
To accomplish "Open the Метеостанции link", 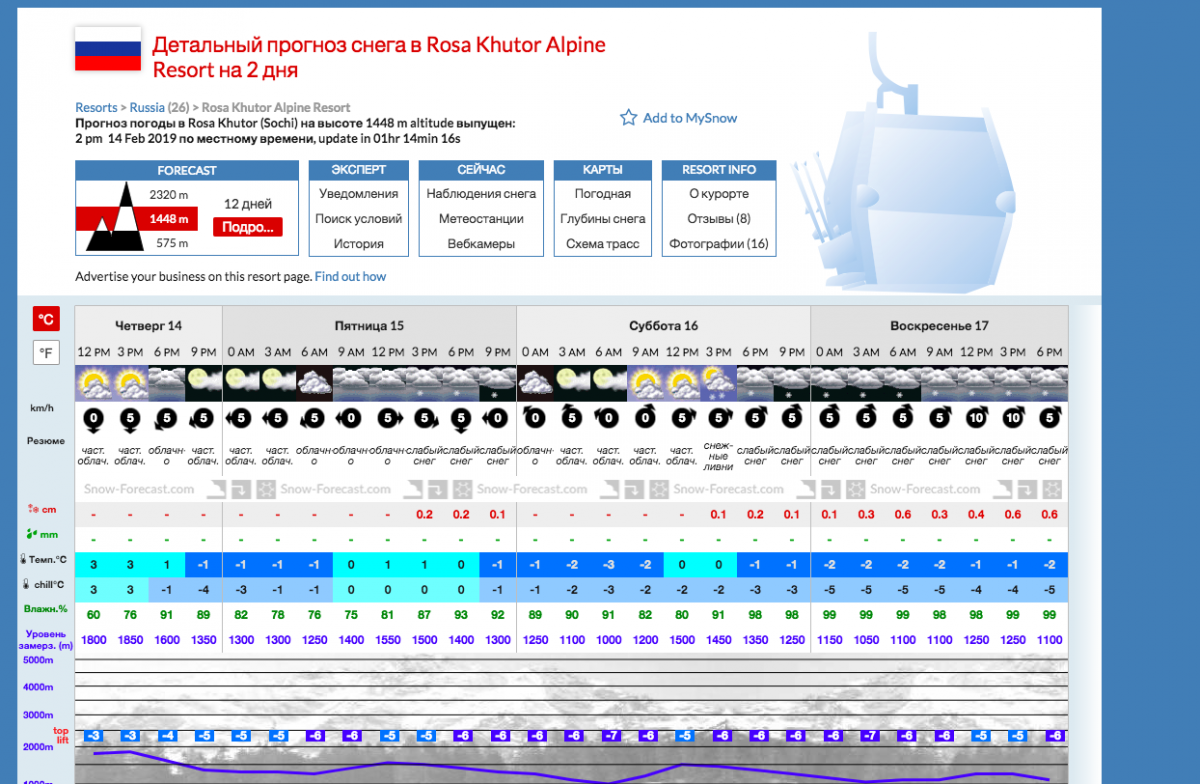I will [481, 219].
